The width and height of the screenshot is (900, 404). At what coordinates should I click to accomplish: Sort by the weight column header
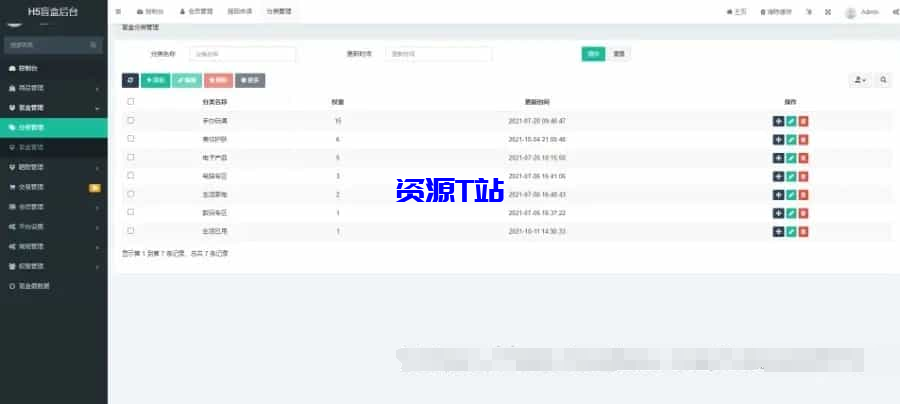pyautogui.click(x=338, y=102)
